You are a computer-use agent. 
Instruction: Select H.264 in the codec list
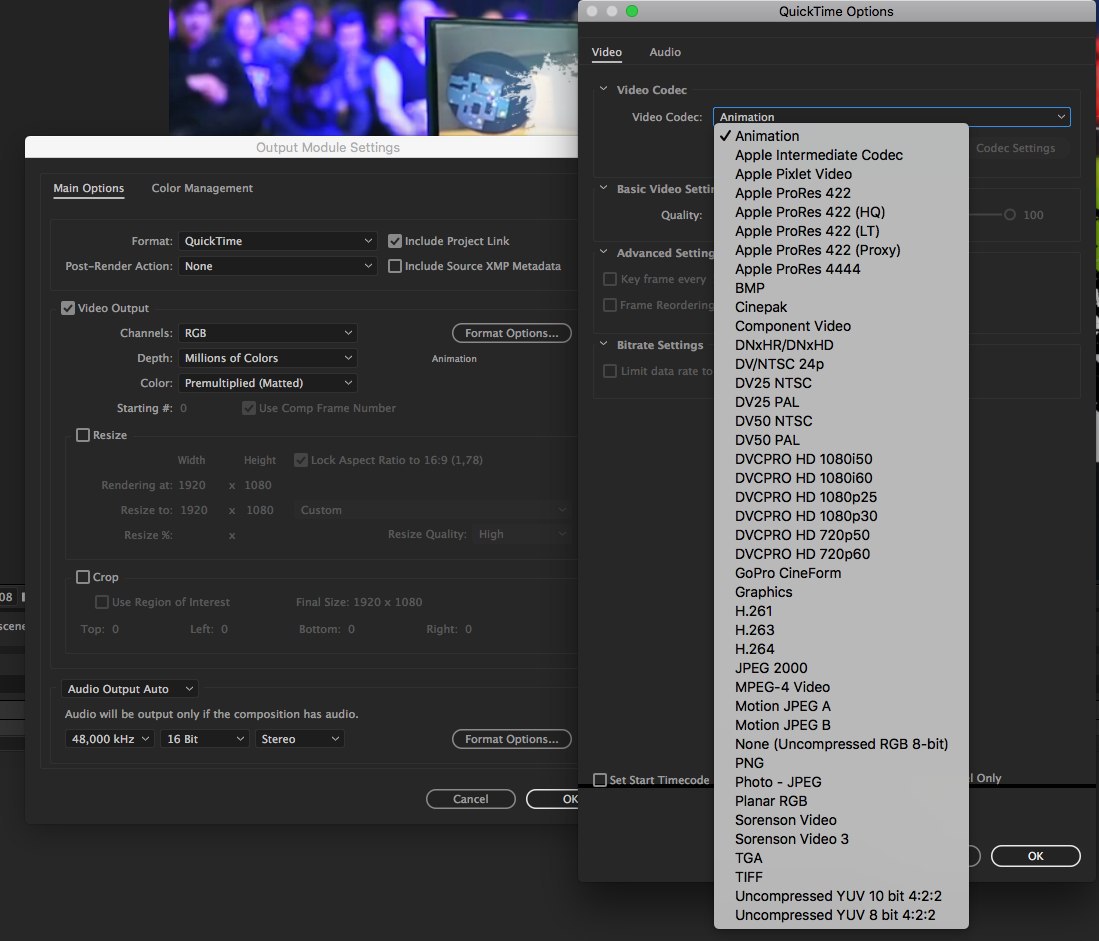pos(754,649)
